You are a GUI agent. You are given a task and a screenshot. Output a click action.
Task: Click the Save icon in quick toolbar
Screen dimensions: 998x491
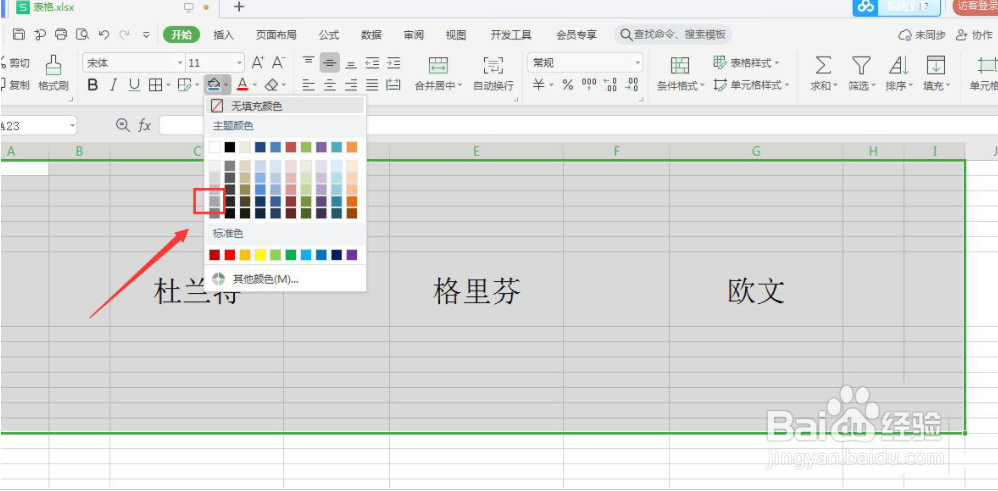tap(19, 34)
